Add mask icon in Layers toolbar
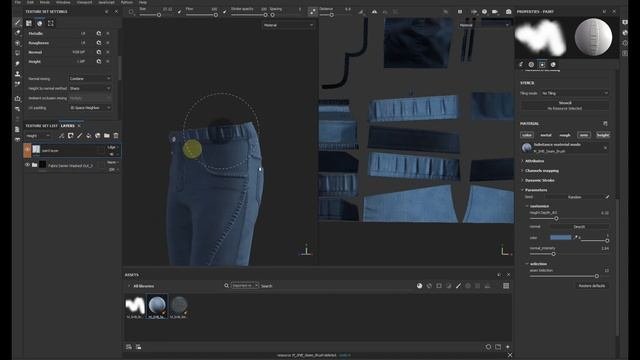640x360 pixels. (x=71, y=136)
